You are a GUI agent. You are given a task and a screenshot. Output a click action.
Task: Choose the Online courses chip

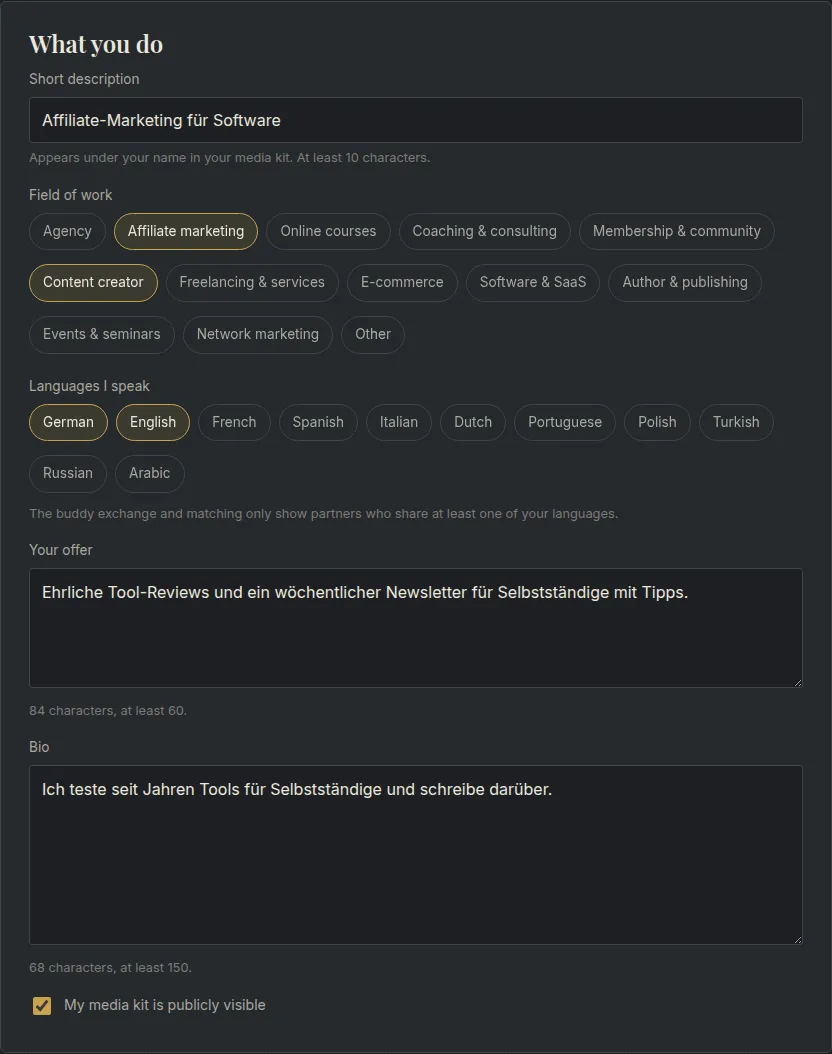328,231
